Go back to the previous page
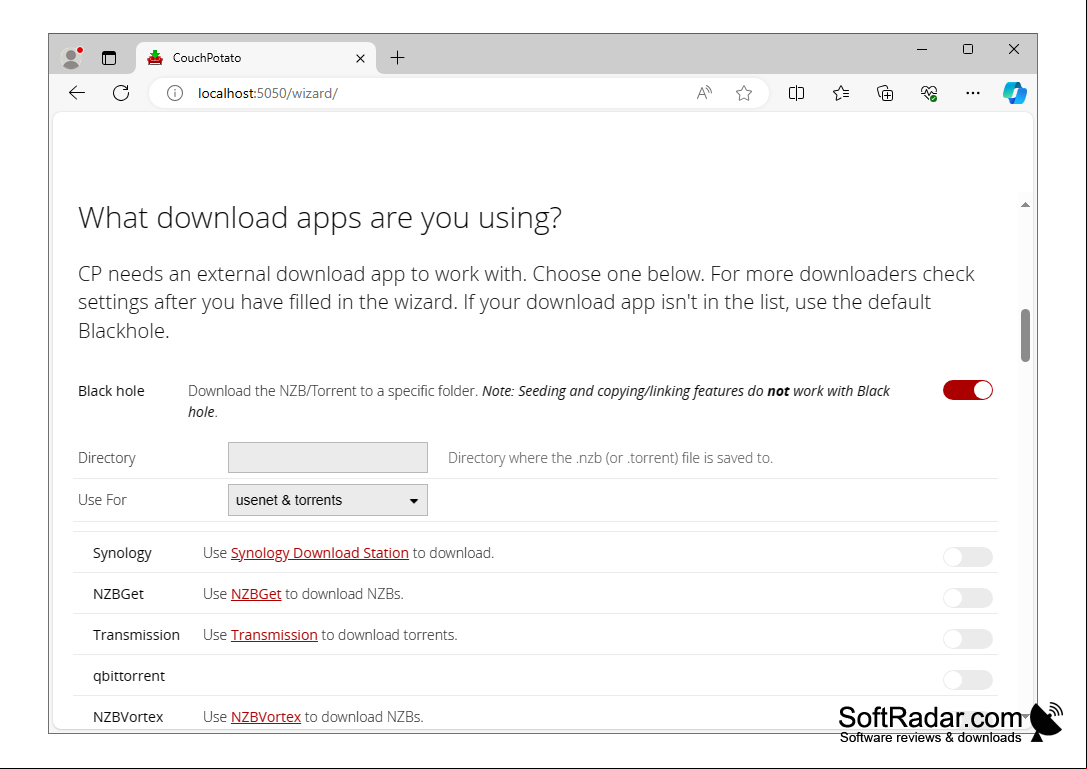The width and height of the screenshot is (1087, 769). [77, 93]
